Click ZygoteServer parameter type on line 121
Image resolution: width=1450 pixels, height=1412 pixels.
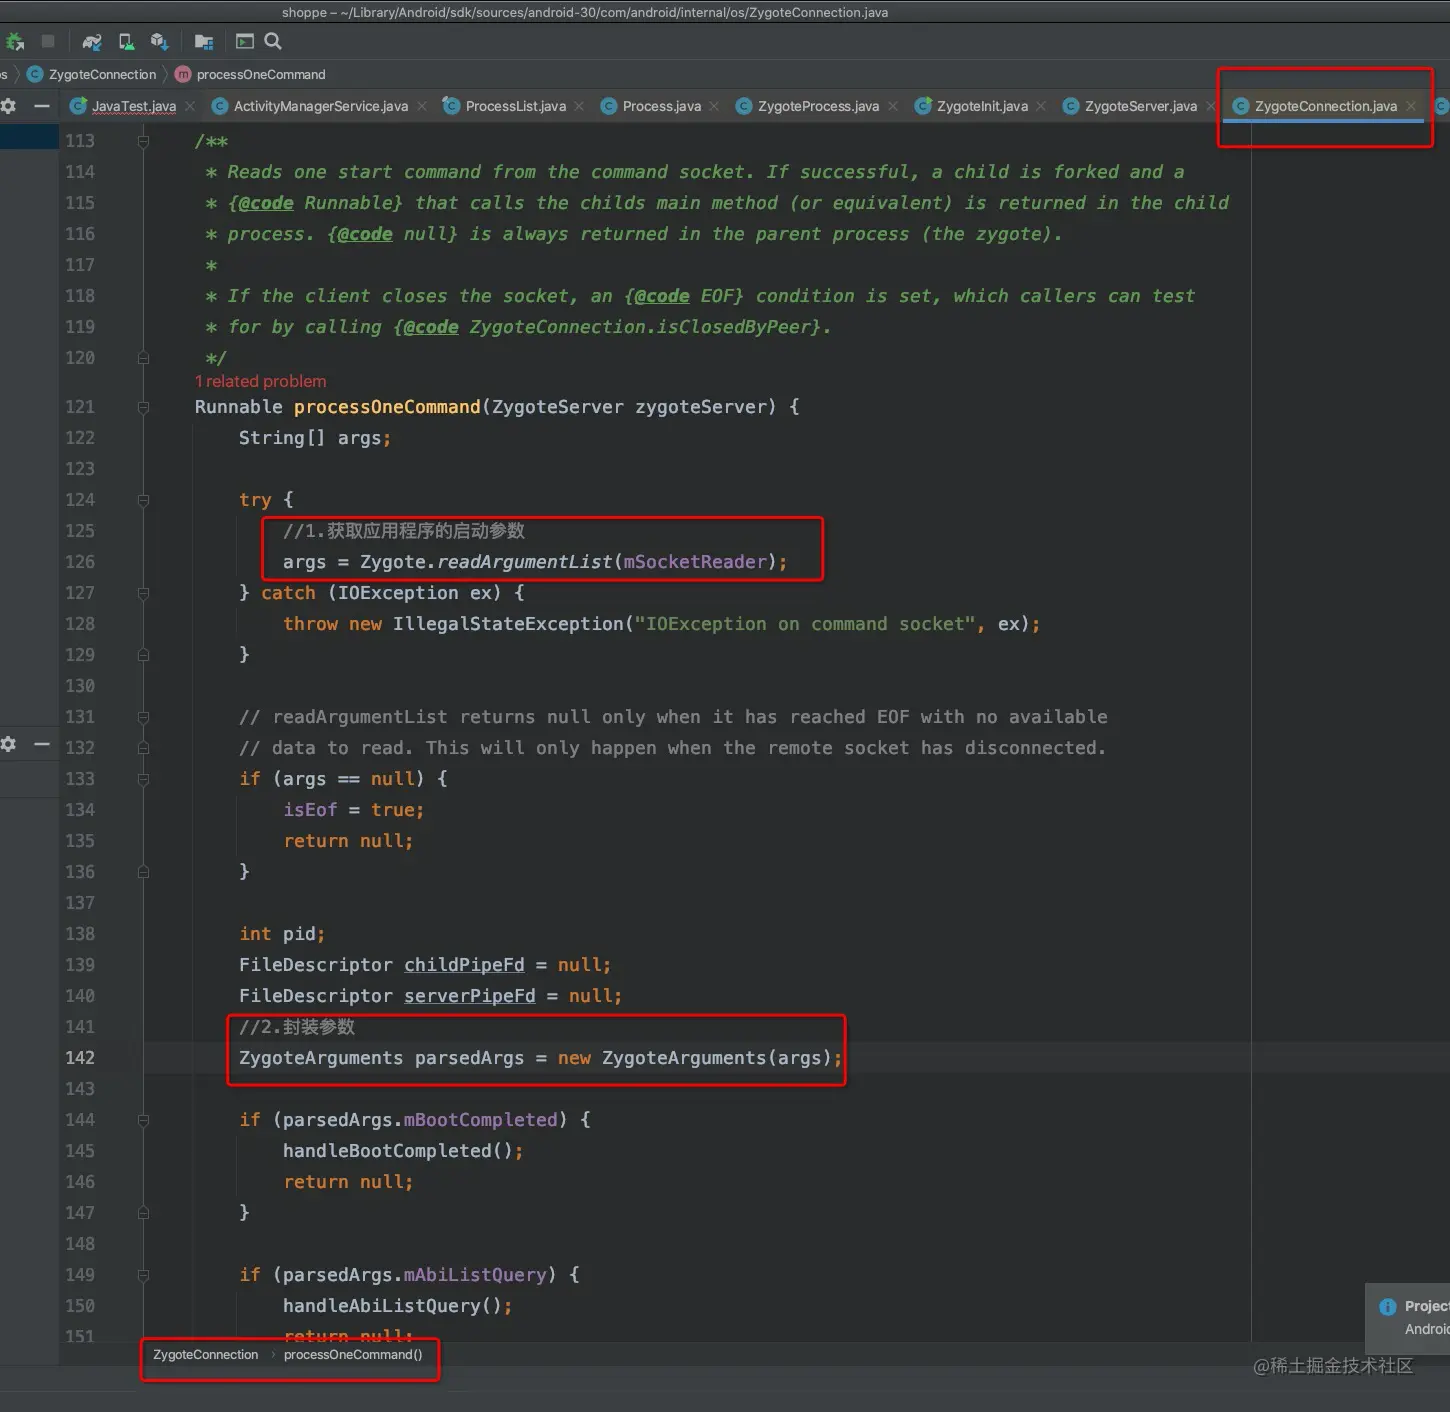(558, 407)
